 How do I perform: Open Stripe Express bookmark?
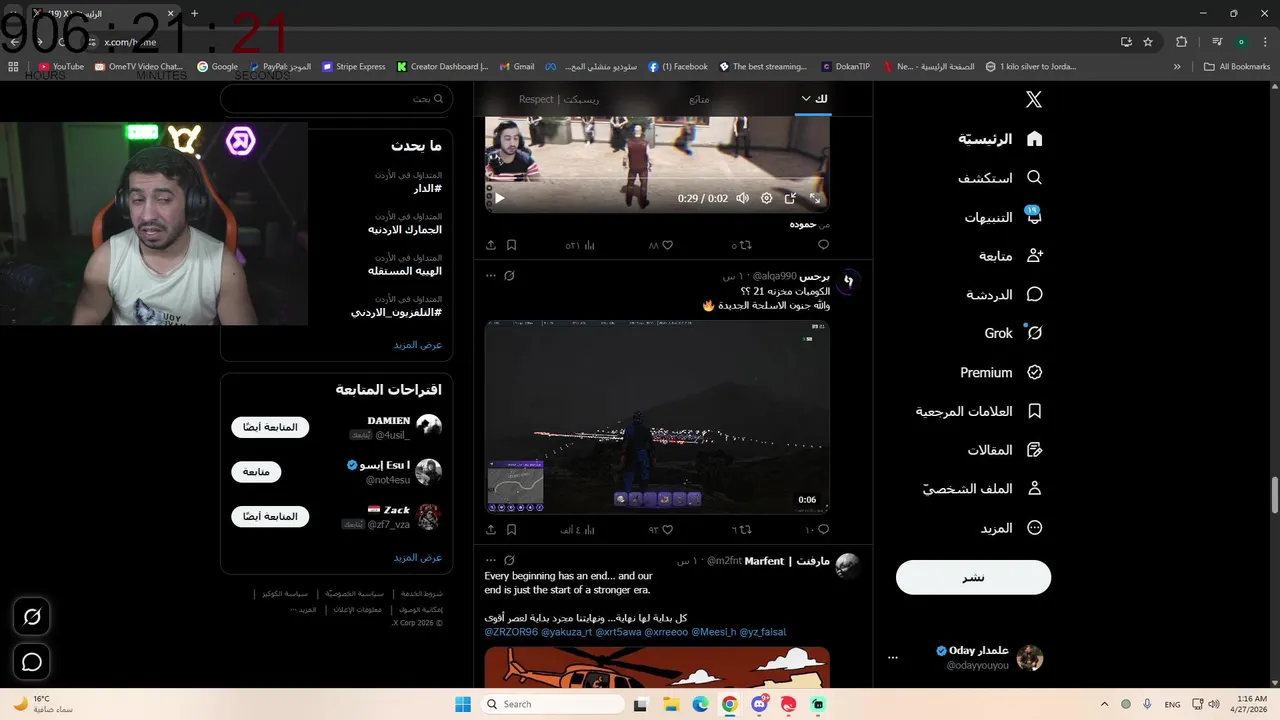(x=354, y=67)
